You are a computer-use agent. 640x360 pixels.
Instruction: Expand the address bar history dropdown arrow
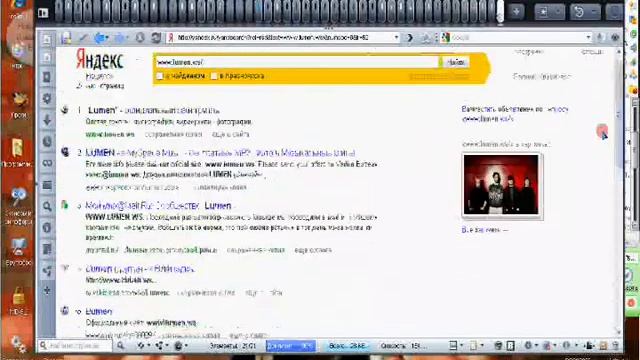396,38
